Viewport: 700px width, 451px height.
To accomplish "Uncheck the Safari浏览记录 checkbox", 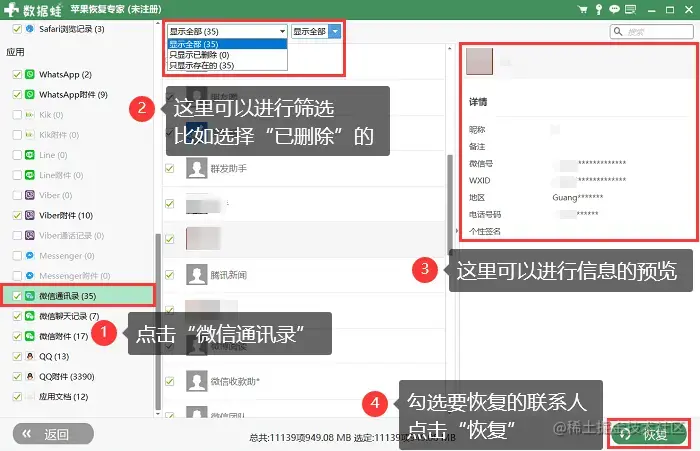I will tap(17, 29).
